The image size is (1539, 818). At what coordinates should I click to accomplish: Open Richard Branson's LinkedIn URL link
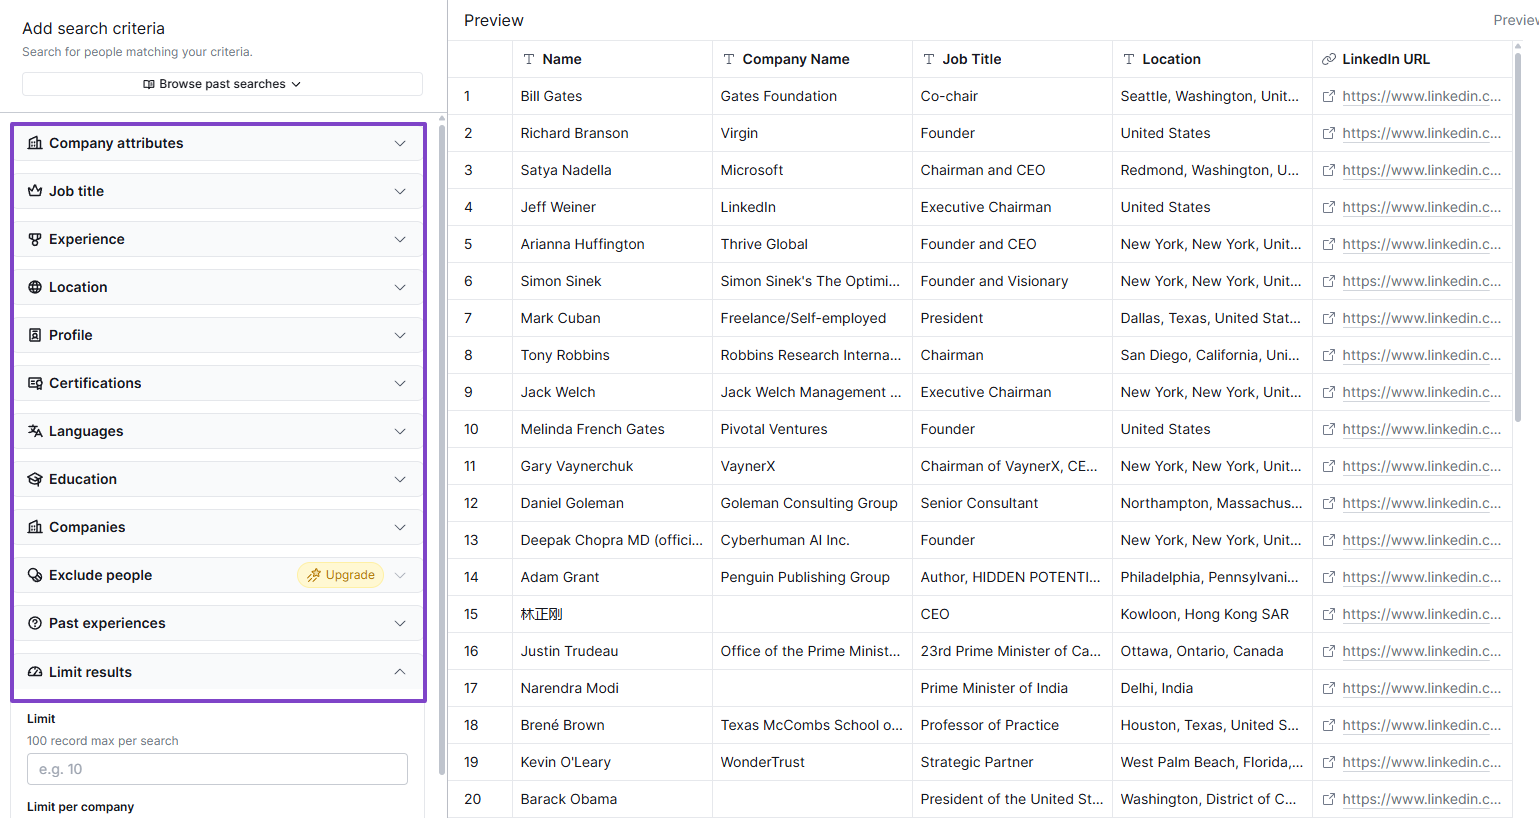[x=1421, y=133]
